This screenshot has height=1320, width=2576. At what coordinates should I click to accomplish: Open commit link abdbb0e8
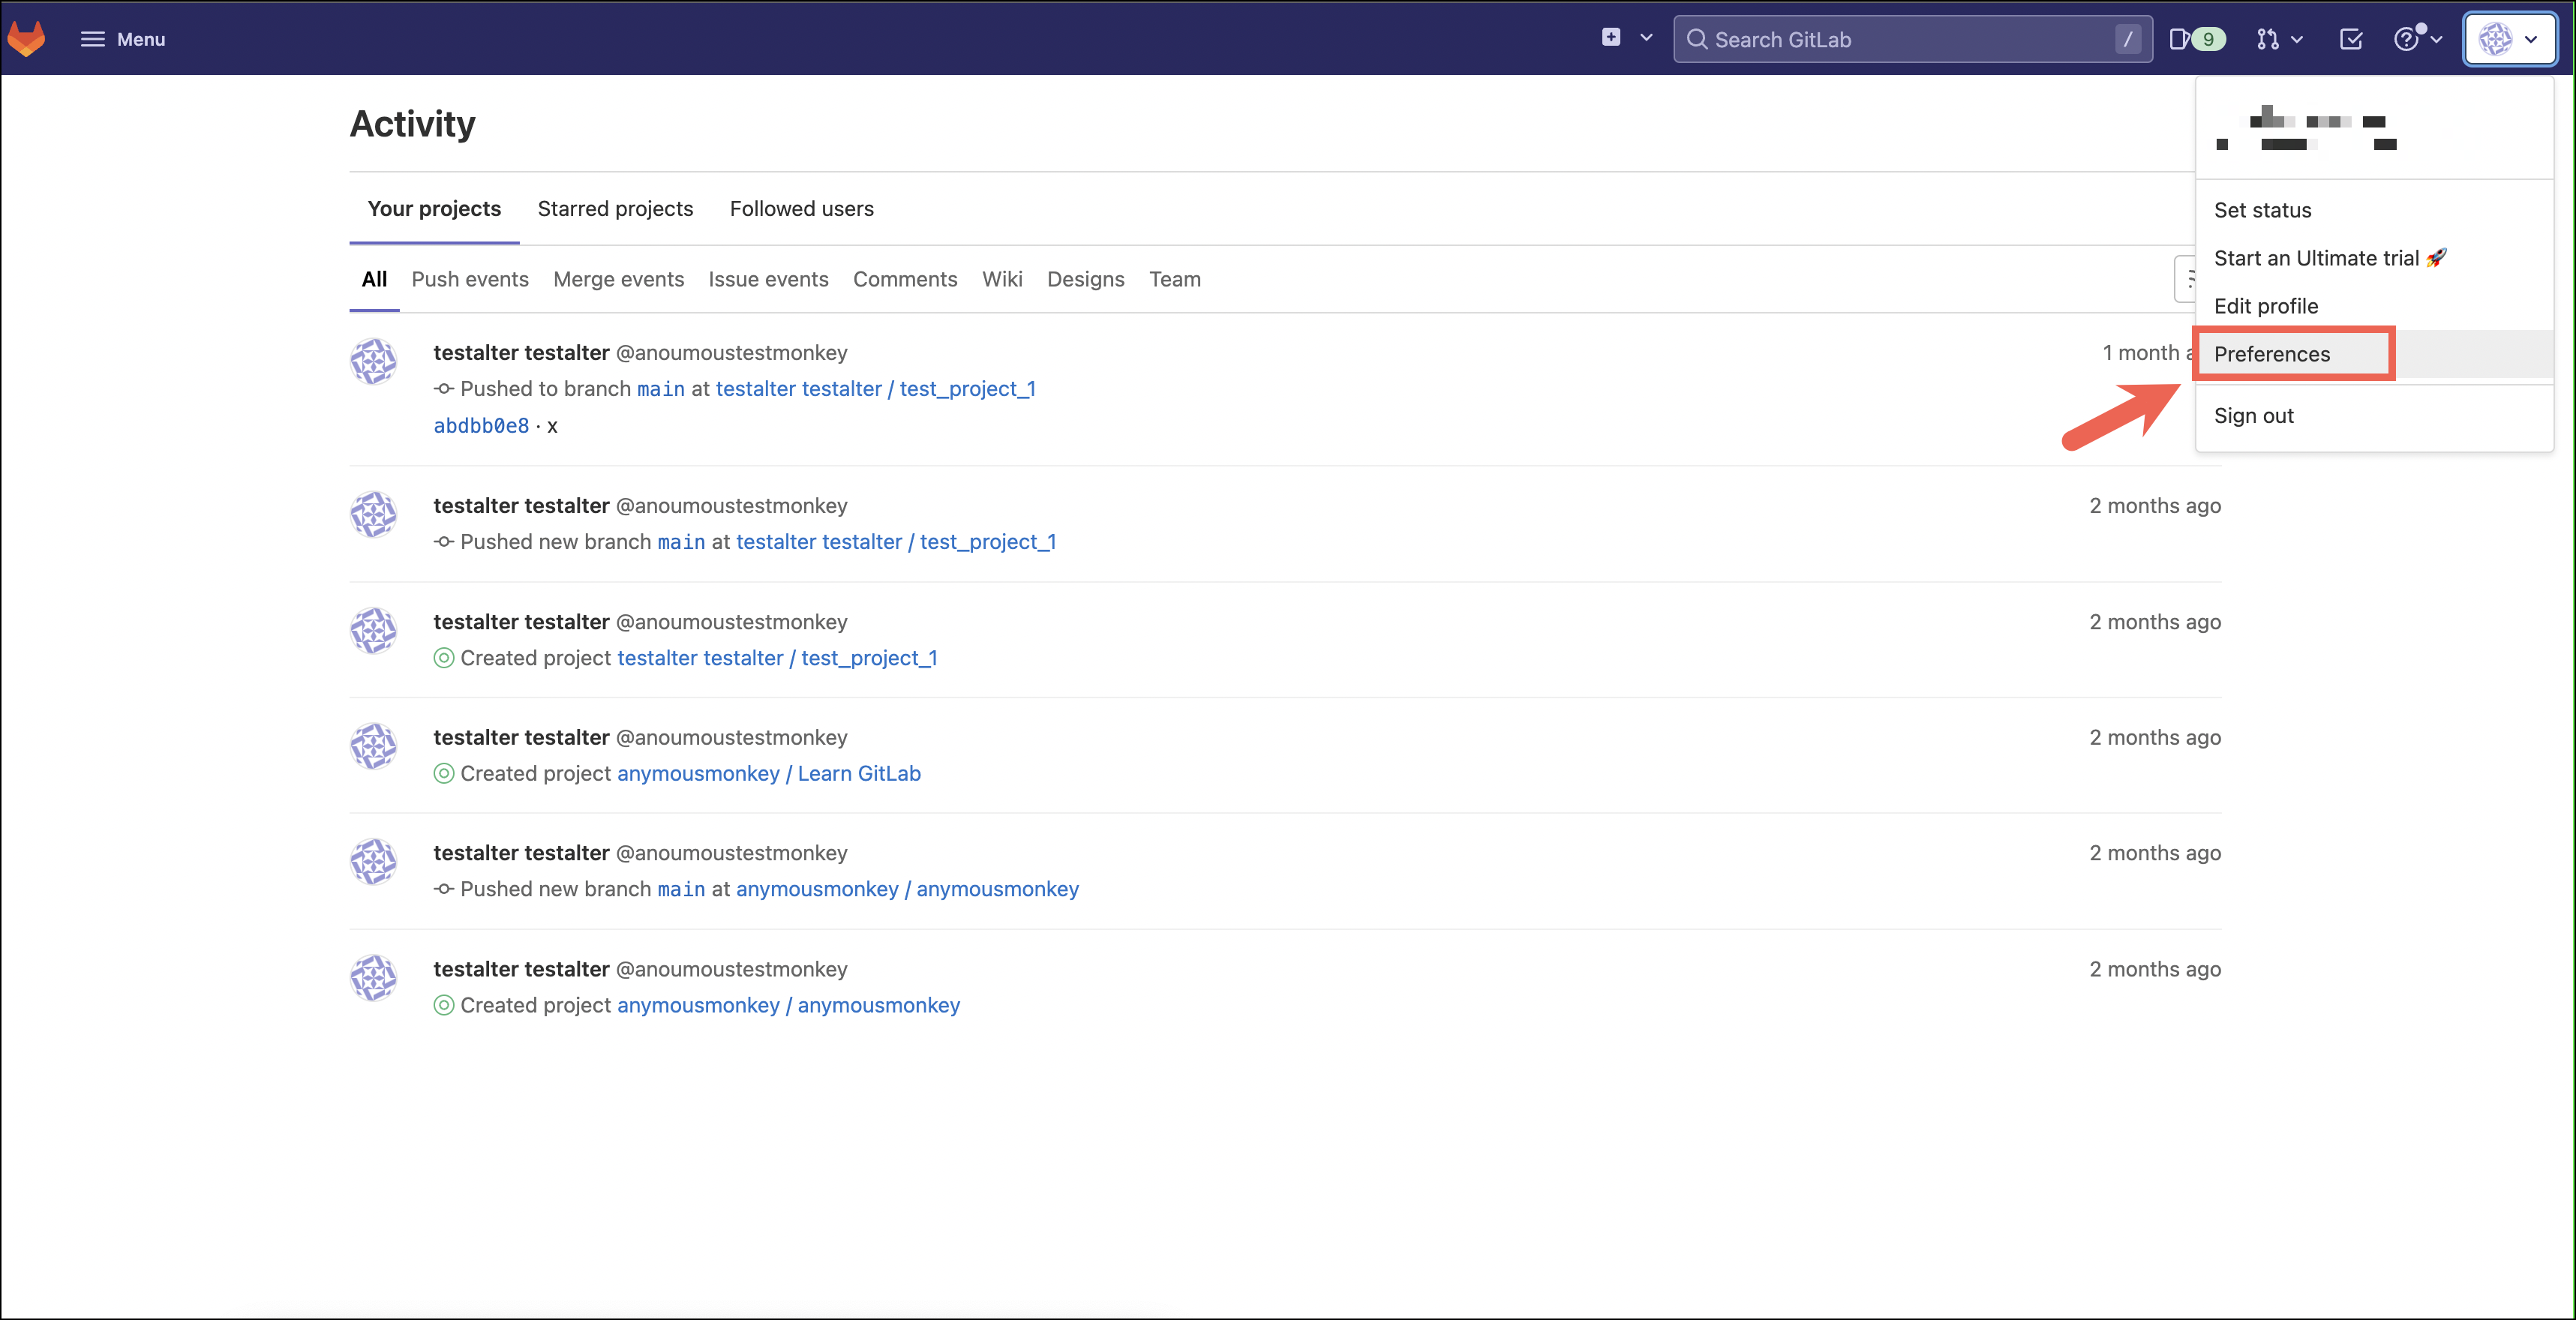(481, 425)
